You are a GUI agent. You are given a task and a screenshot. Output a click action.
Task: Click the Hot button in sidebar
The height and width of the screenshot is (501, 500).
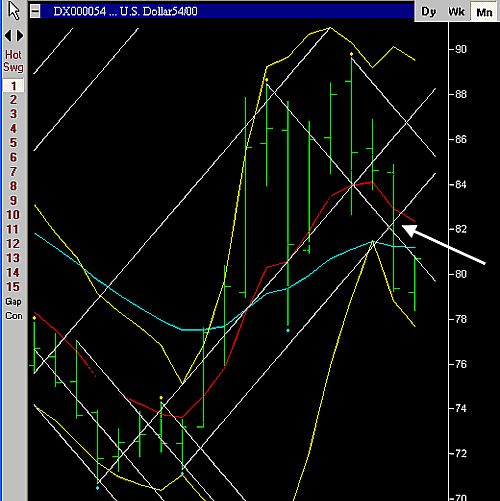click(x=13, y=55)
